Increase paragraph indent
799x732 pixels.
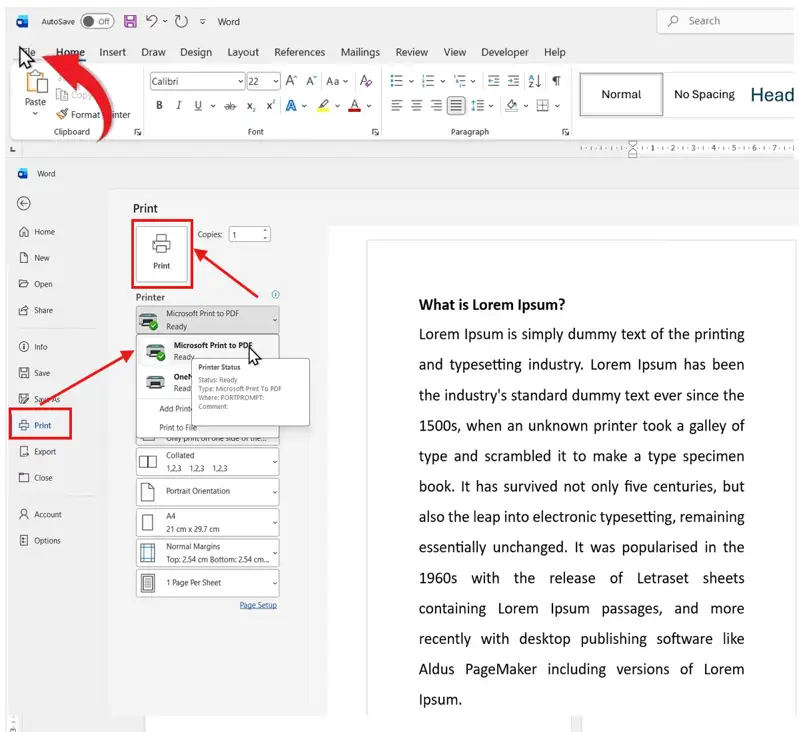click(x=514, y=80)
